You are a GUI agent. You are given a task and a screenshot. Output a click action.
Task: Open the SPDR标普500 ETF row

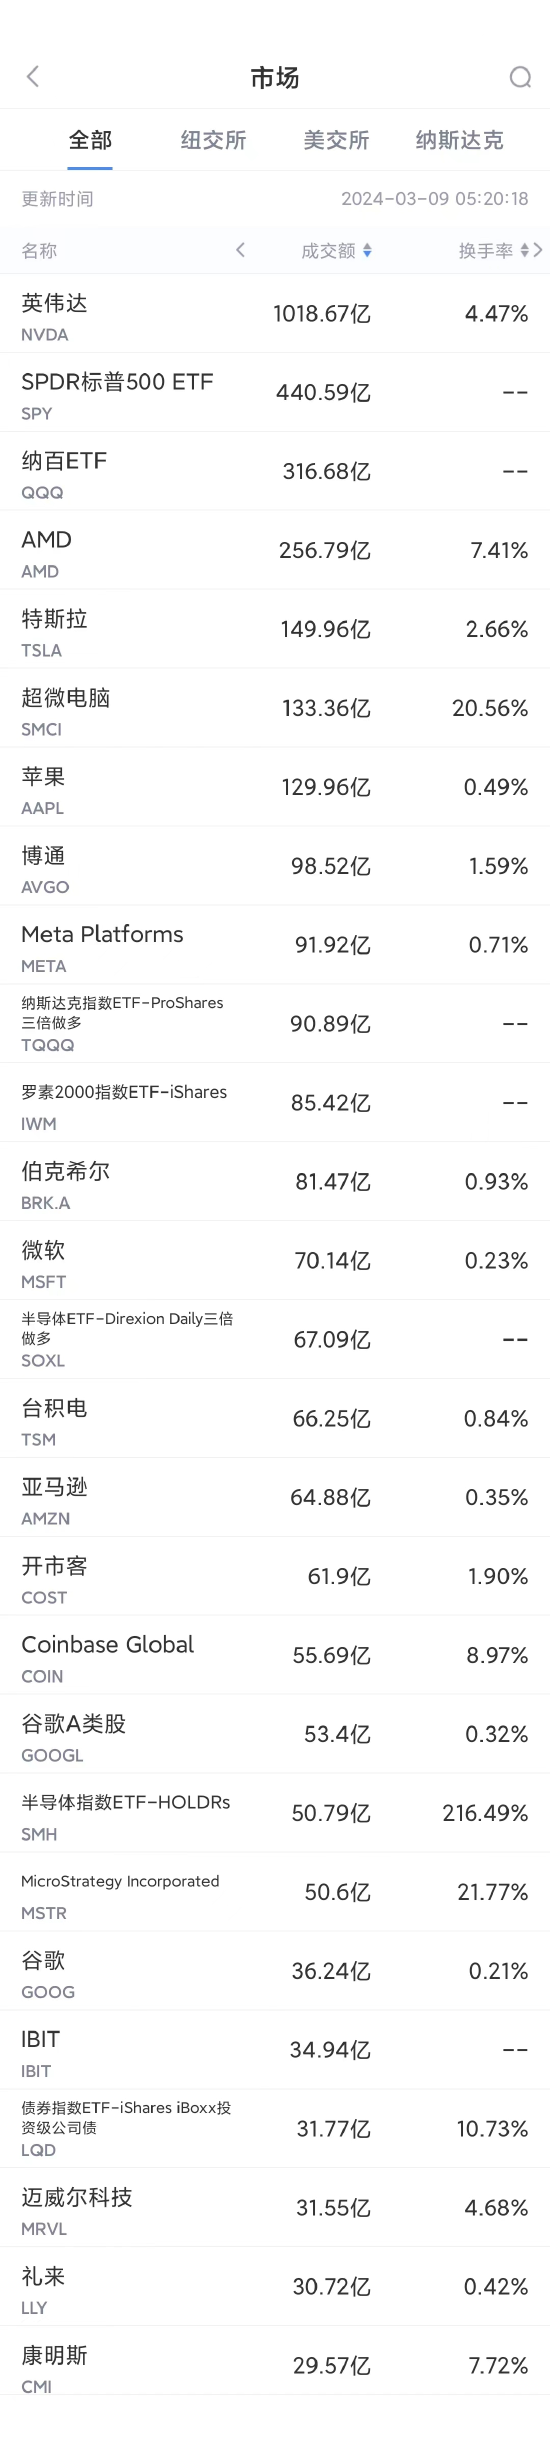point(275,393)
